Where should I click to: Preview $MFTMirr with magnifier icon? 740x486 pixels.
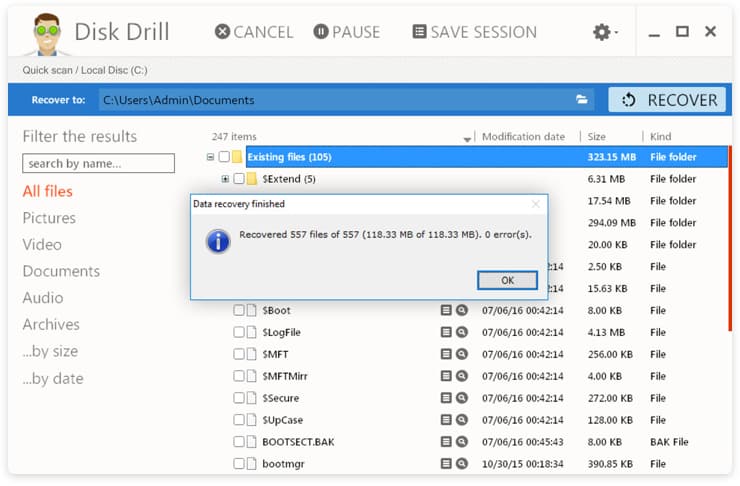point(462,376)
